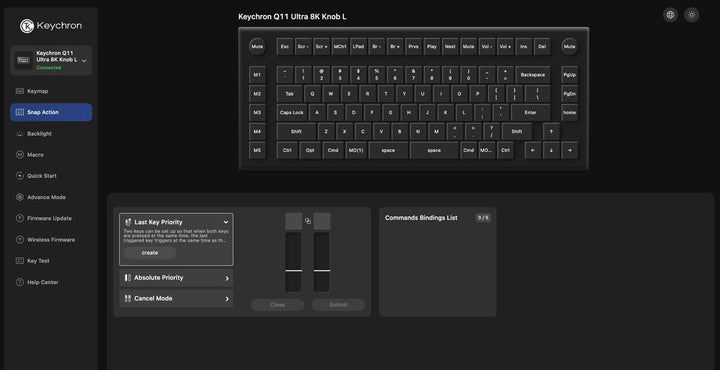Select the M2 macro key
The height and width of the screenshot is (370, 720).
click(257, 94)
